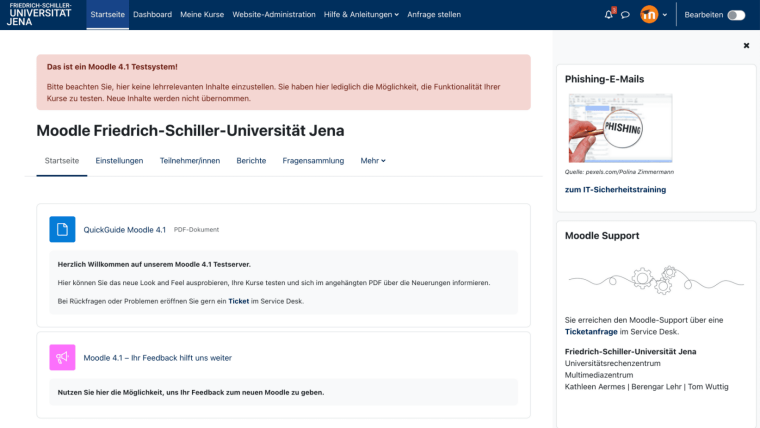
Task: Click the 'Moodle Support' block heading
Action: (602, 236)
